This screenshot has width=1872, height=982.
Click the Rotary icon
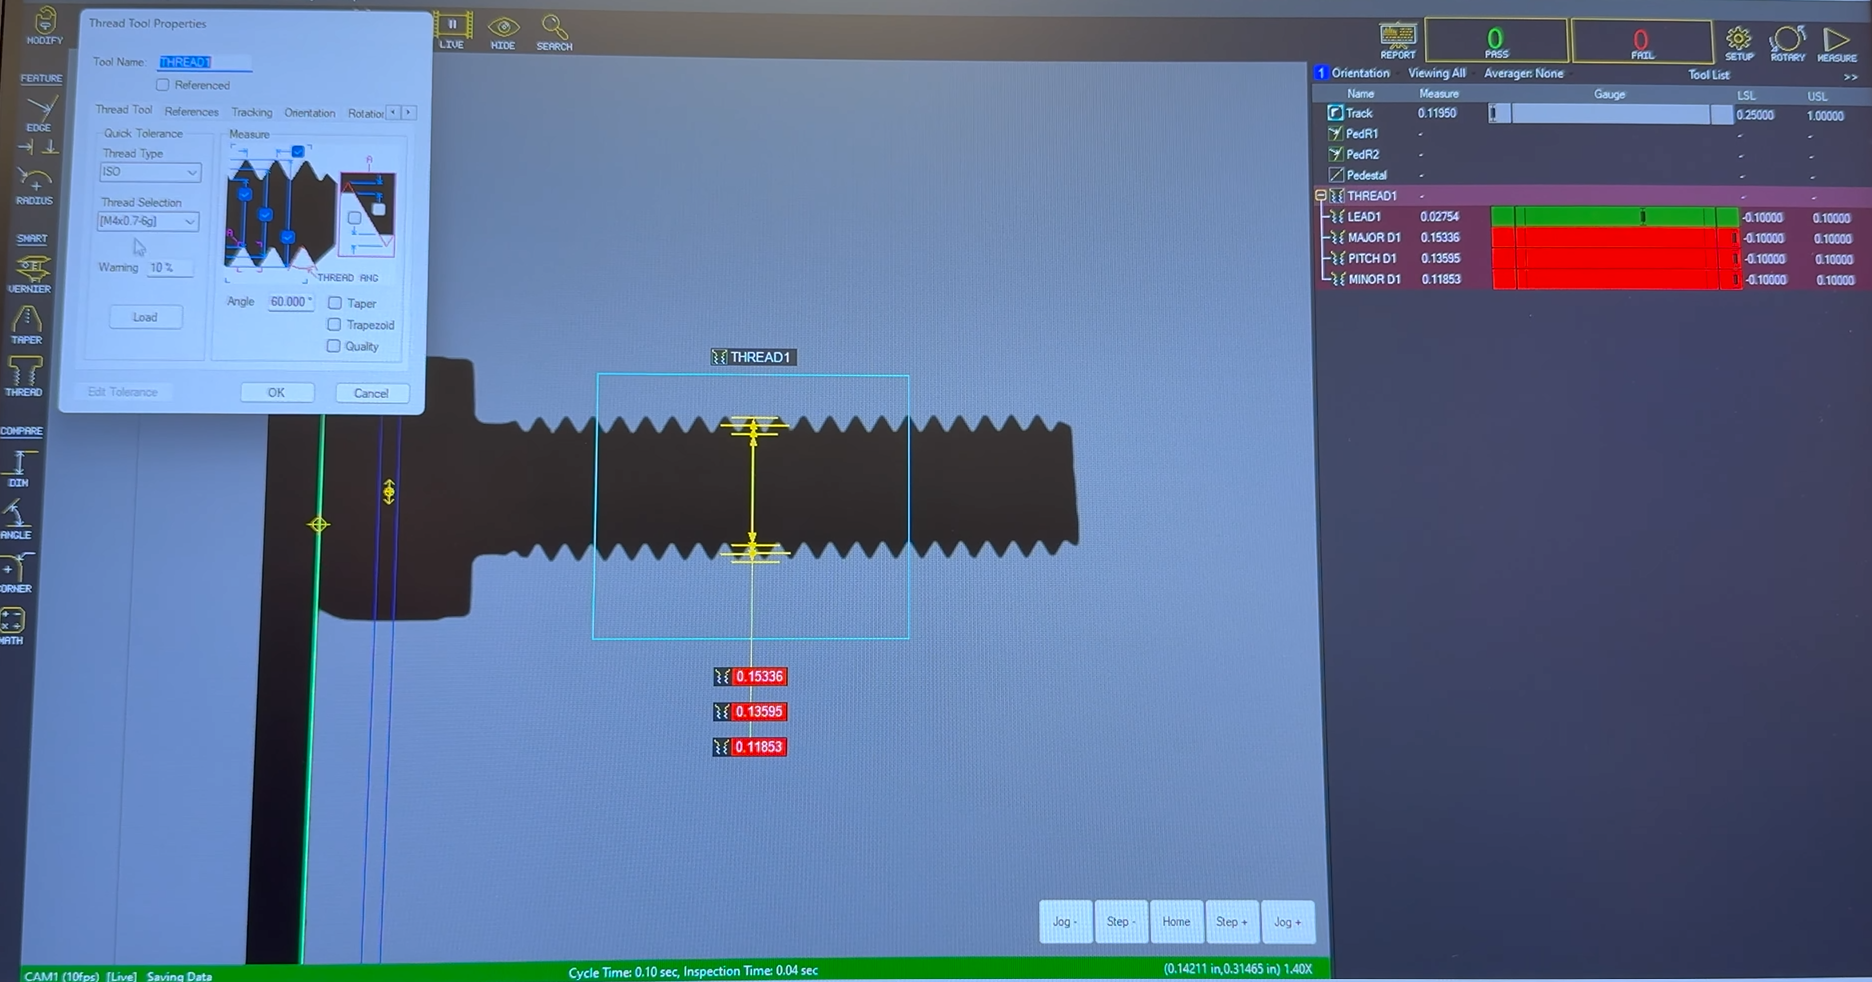pos(1787,42)
